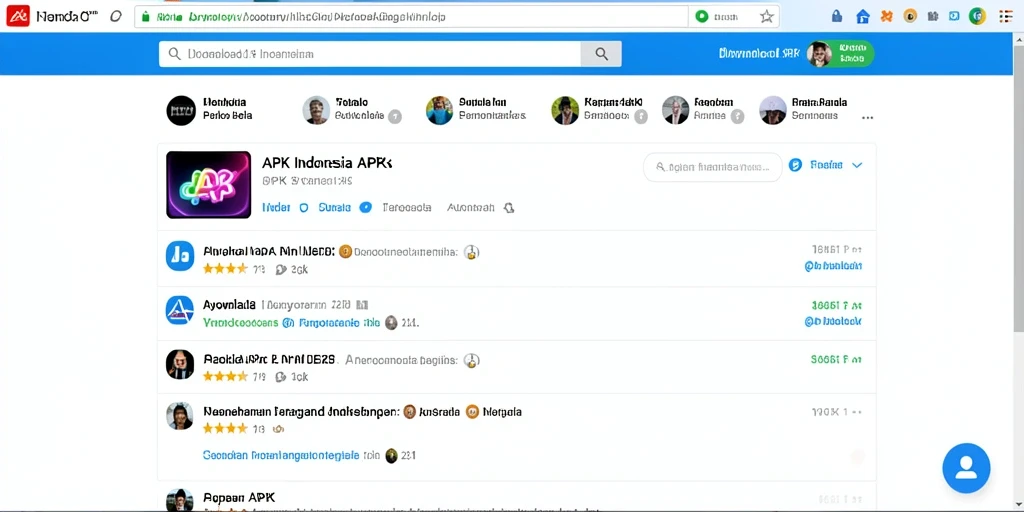1024x512 pixels.
Task: Open the fifth profile avatar in suit
Action: tap(675, 110)
